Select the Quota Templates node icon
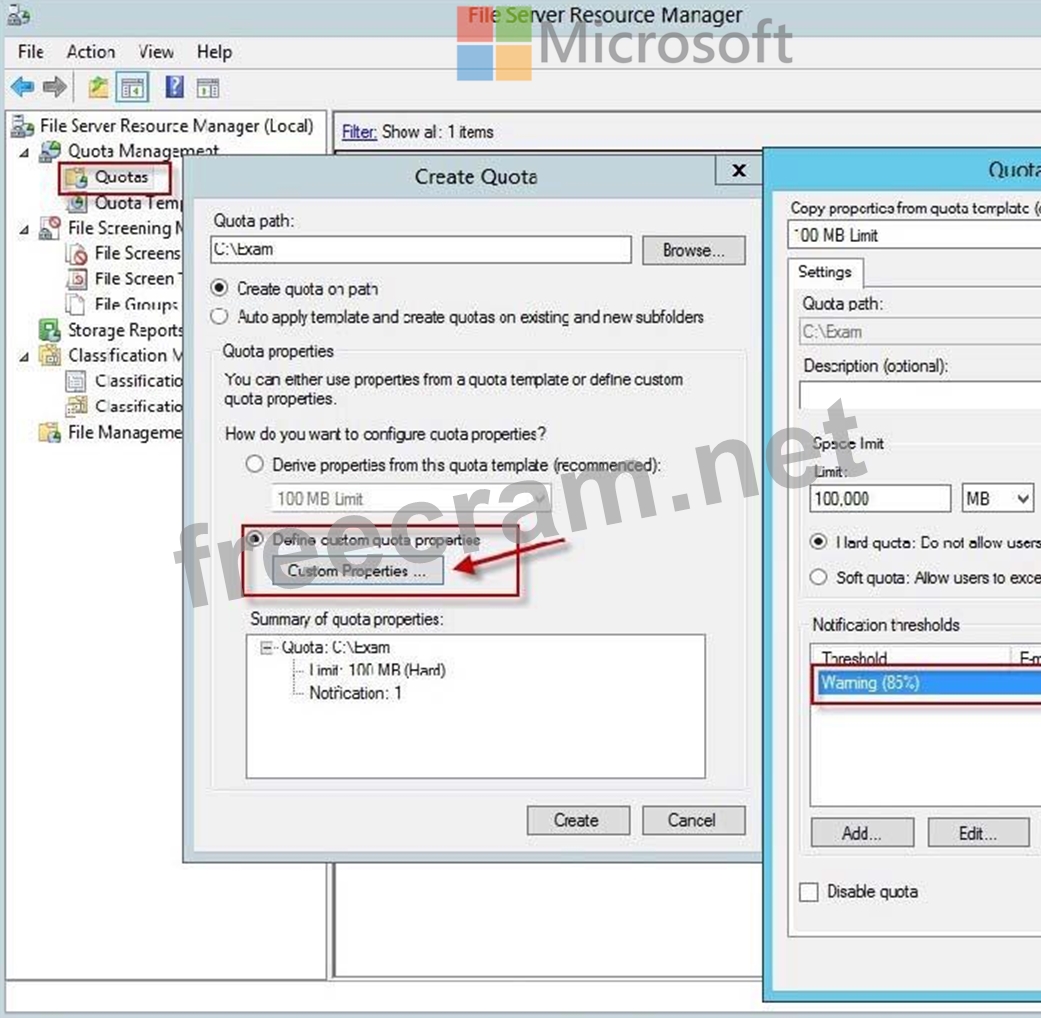This screenshot has width=1041, height=1018. point(77,203)
